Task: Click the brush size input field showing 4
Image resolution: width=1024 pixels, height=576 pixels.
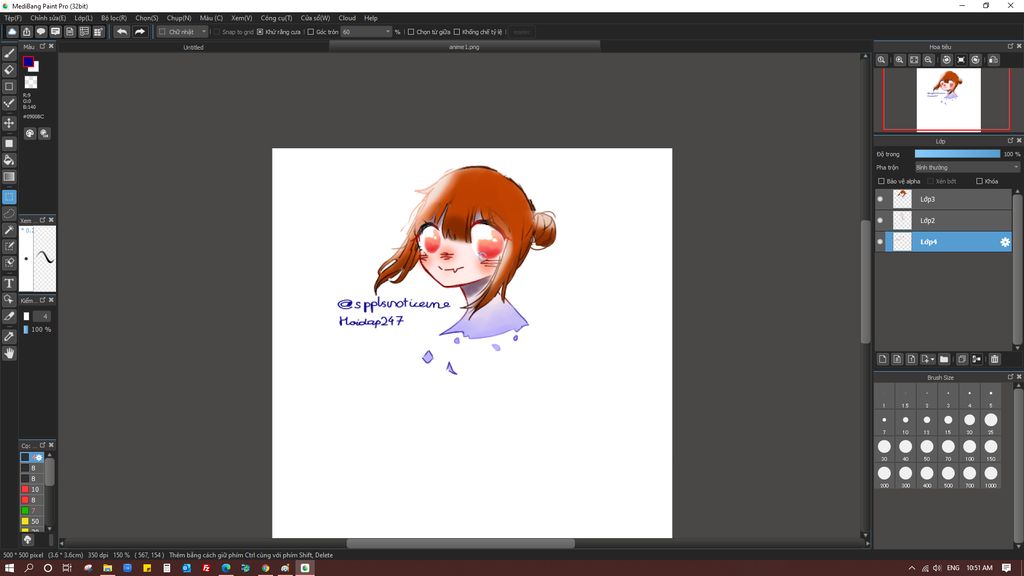Action: [x=42, y=317]
